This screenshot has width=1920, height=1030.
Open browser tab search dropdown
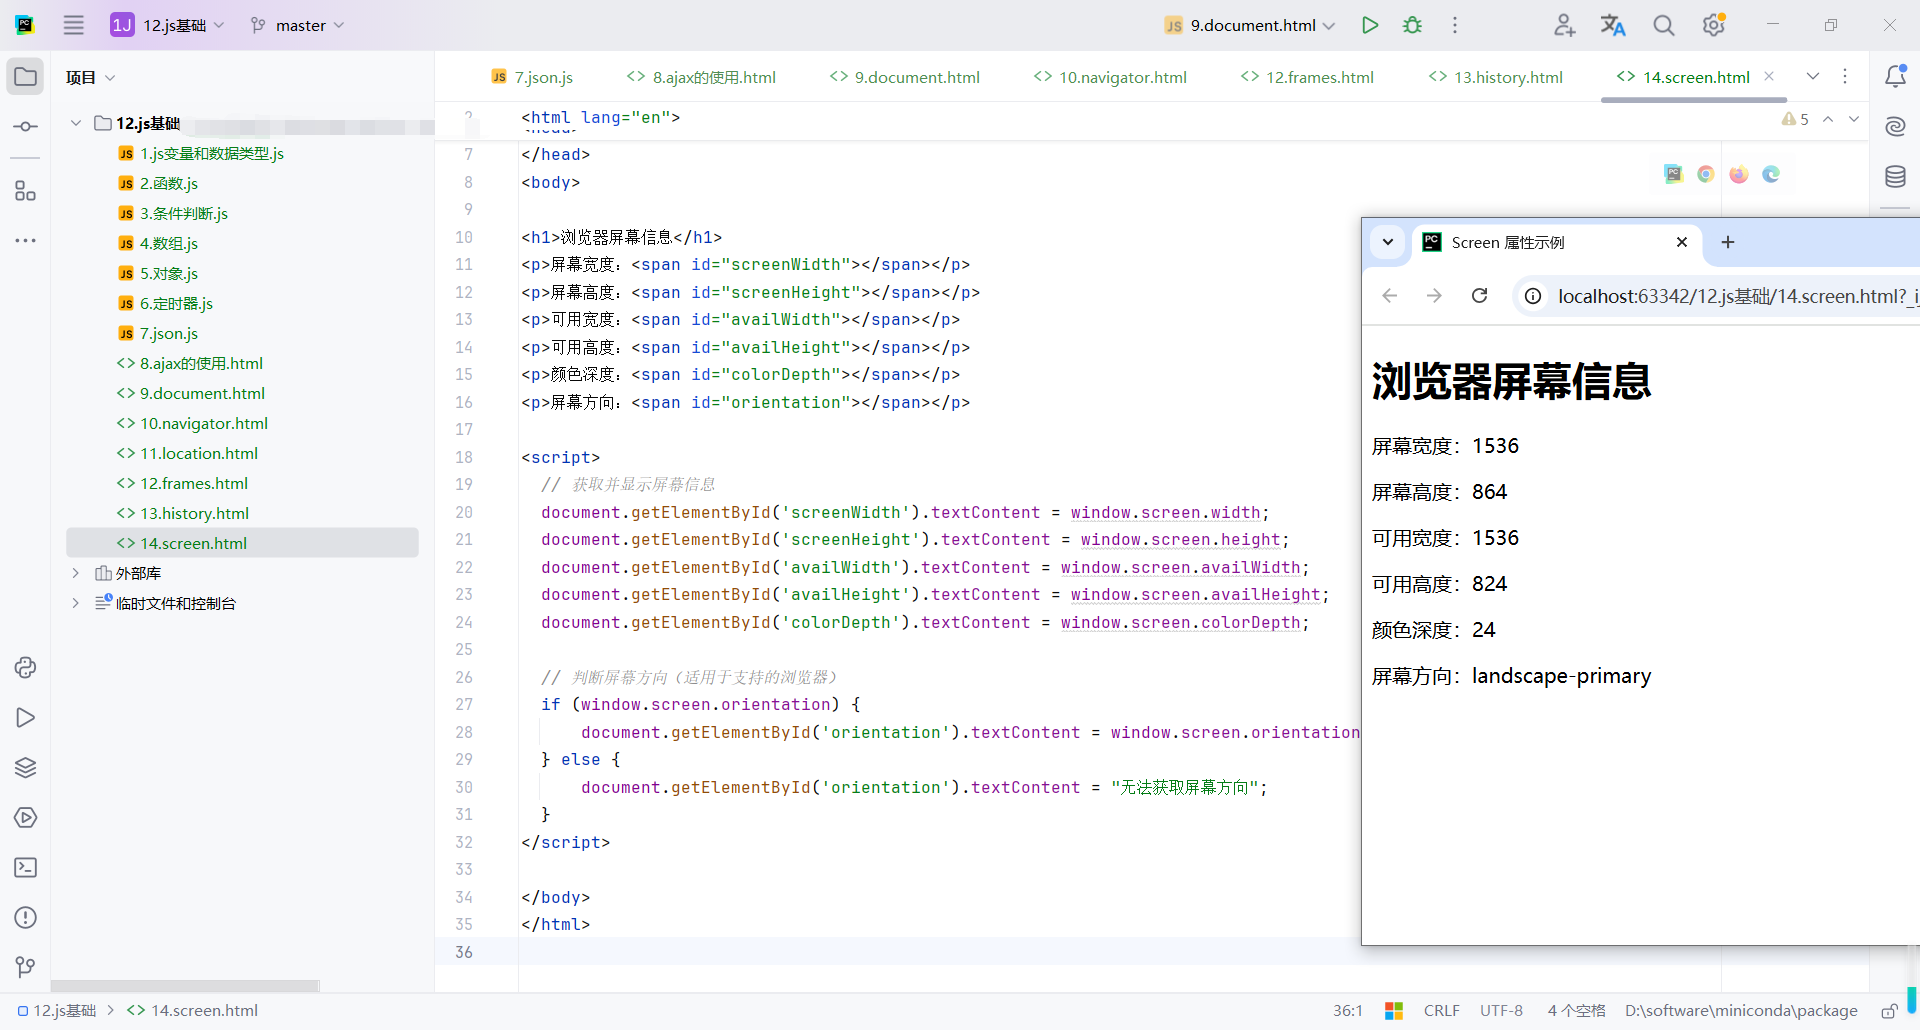1388,242
